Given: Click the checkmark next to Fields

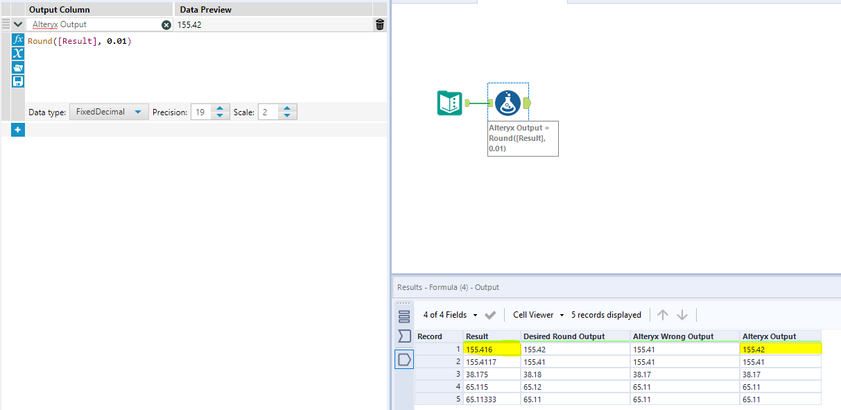Looking at the screenshot, I should pos(490,315).
